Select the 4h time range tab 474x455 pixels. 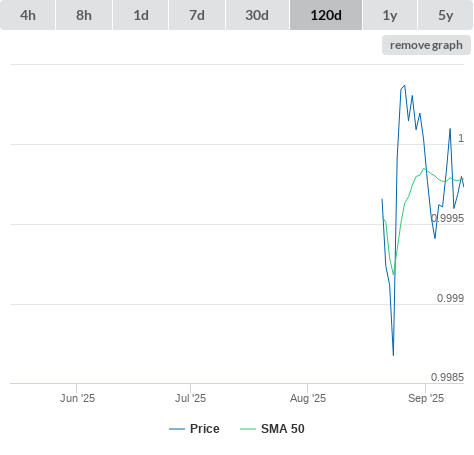[28, 15]
